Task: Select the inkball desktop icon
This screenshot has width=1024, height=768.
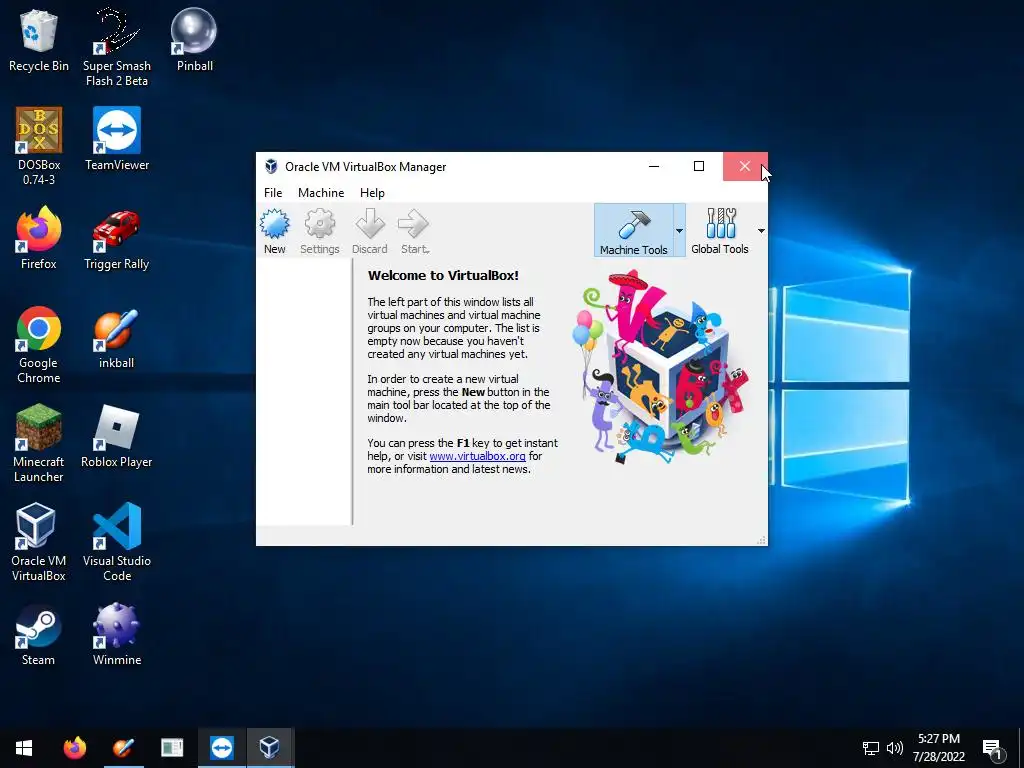Action: 117,338
